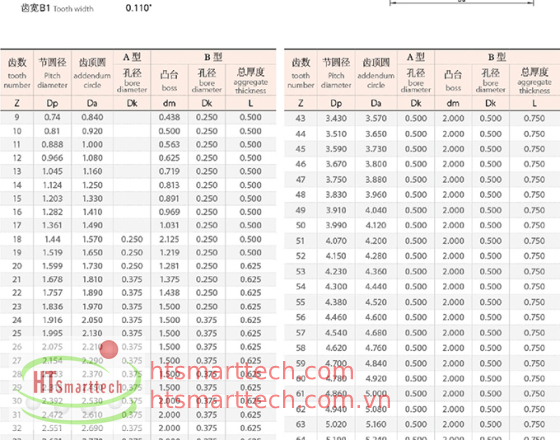Select addendum circle value 4.920
This screenshot has height=440, width=560.
click(x=376, y=379)
